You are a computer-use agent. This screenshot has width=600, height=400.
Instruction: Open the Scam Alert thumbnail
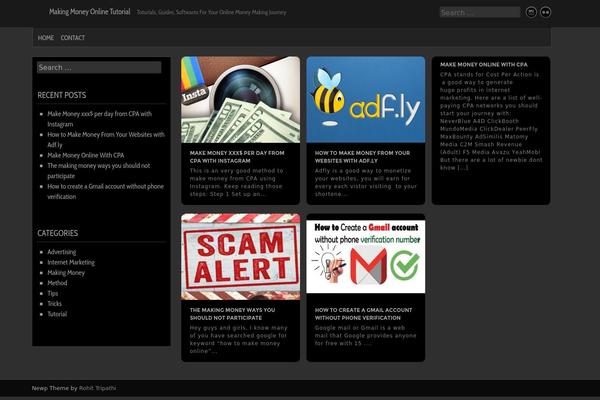241,256
